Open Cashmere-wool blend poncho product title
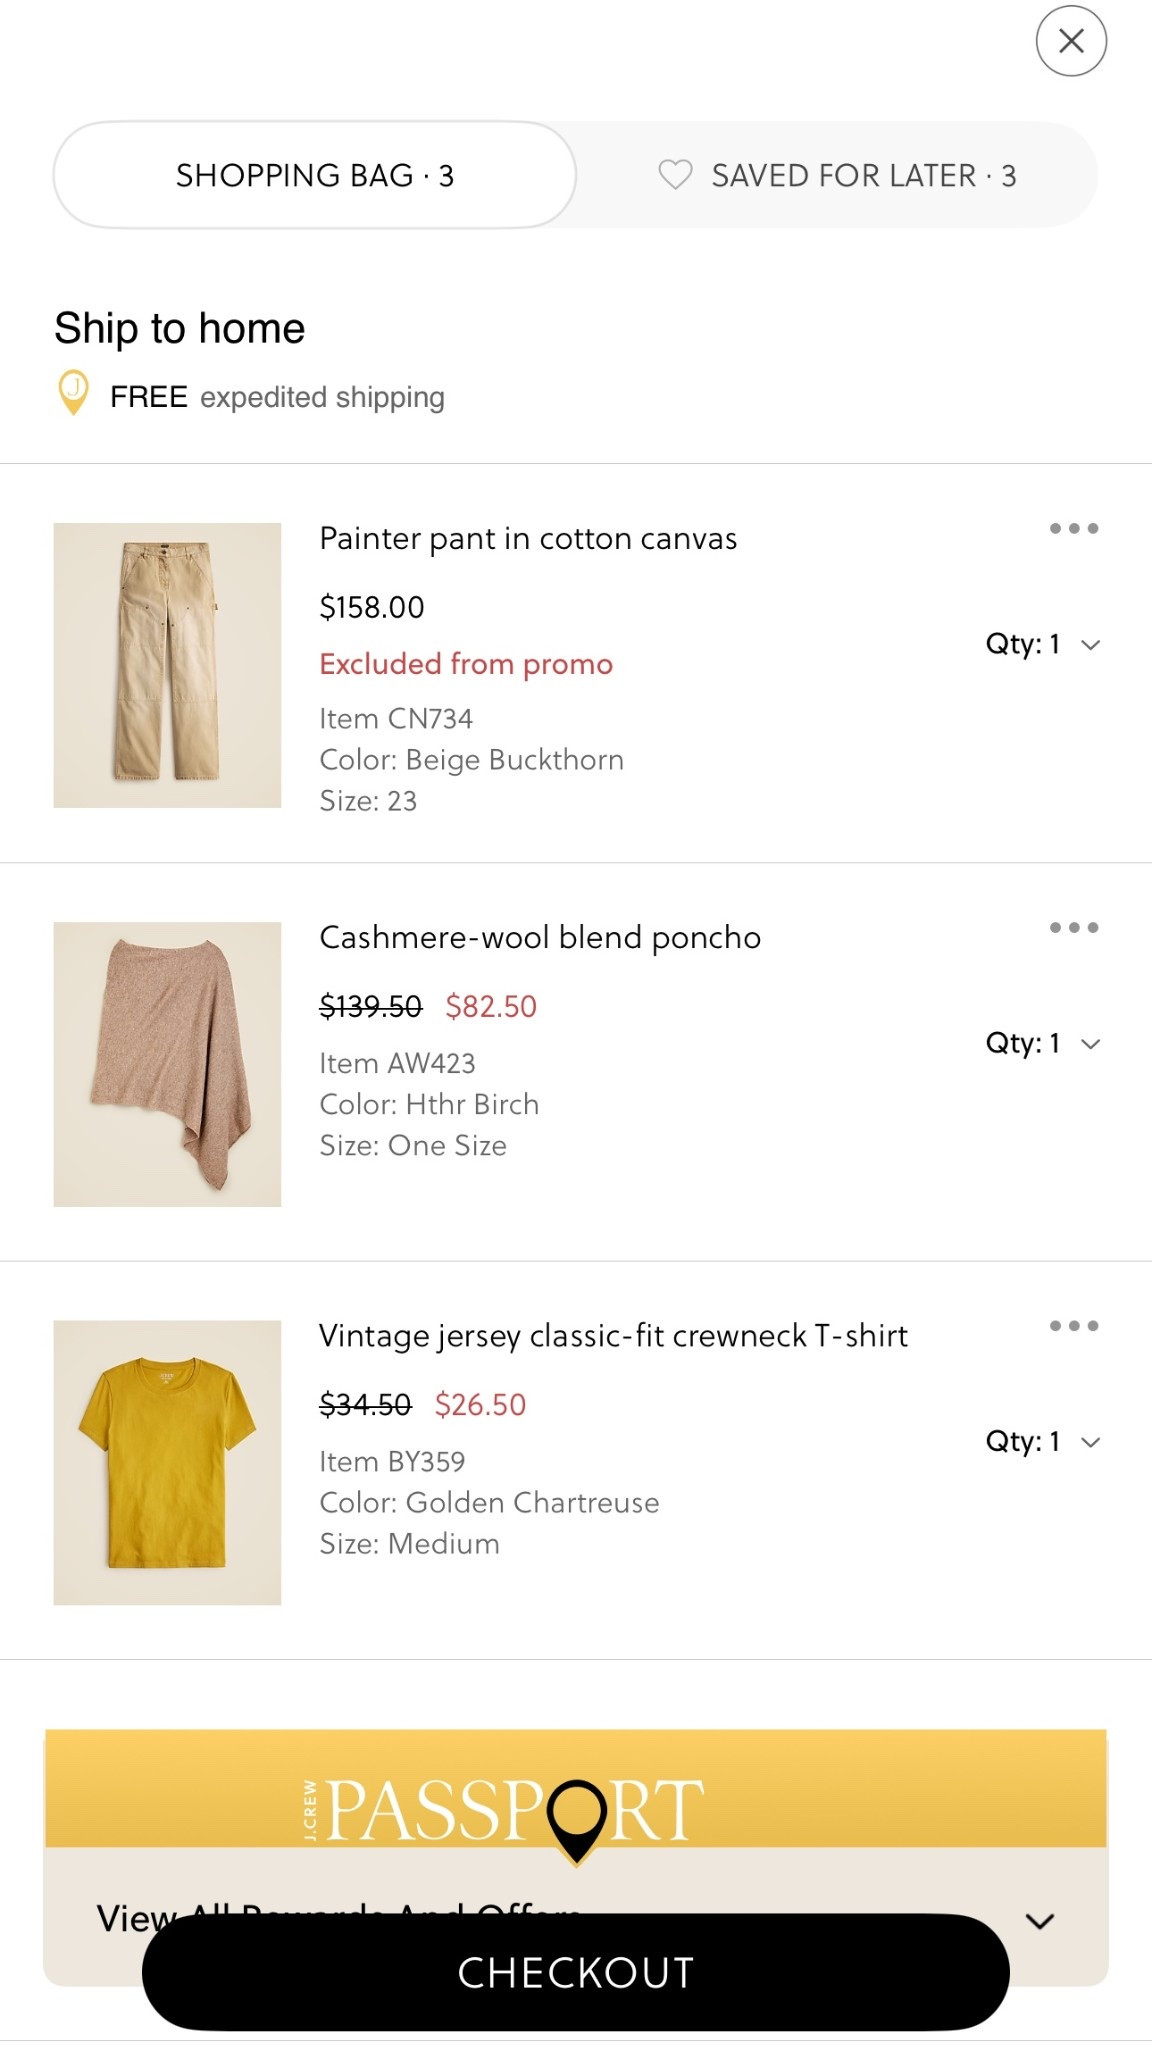1152x2048 pixels. pyautogui.click(x=540, y=938)
